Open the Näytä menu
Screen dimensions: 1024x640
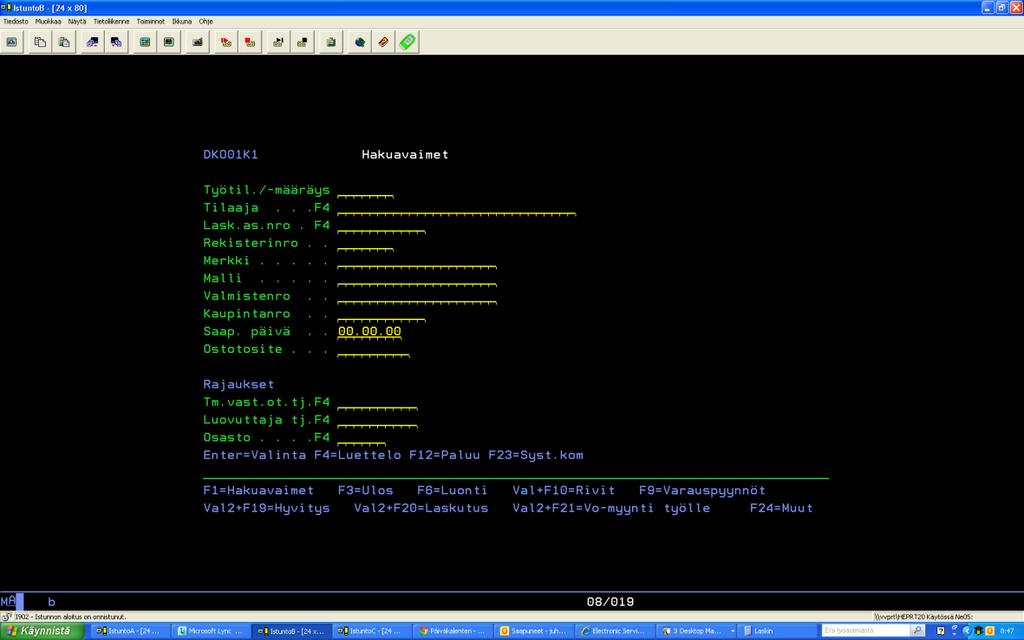click(x=77, y=21)
